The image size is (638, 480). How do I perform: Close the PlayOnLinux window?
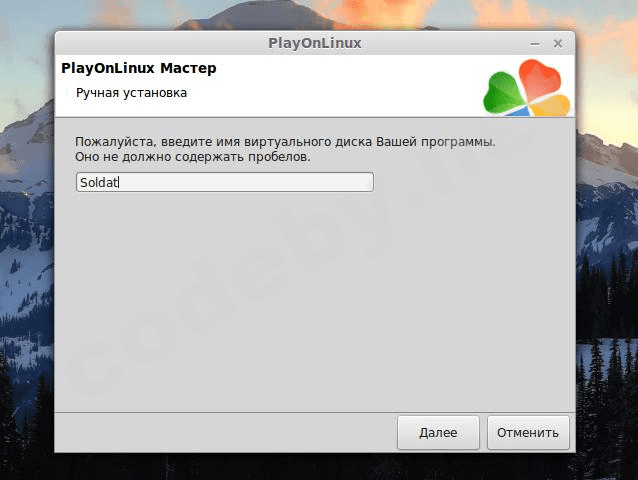coord(558,43)
